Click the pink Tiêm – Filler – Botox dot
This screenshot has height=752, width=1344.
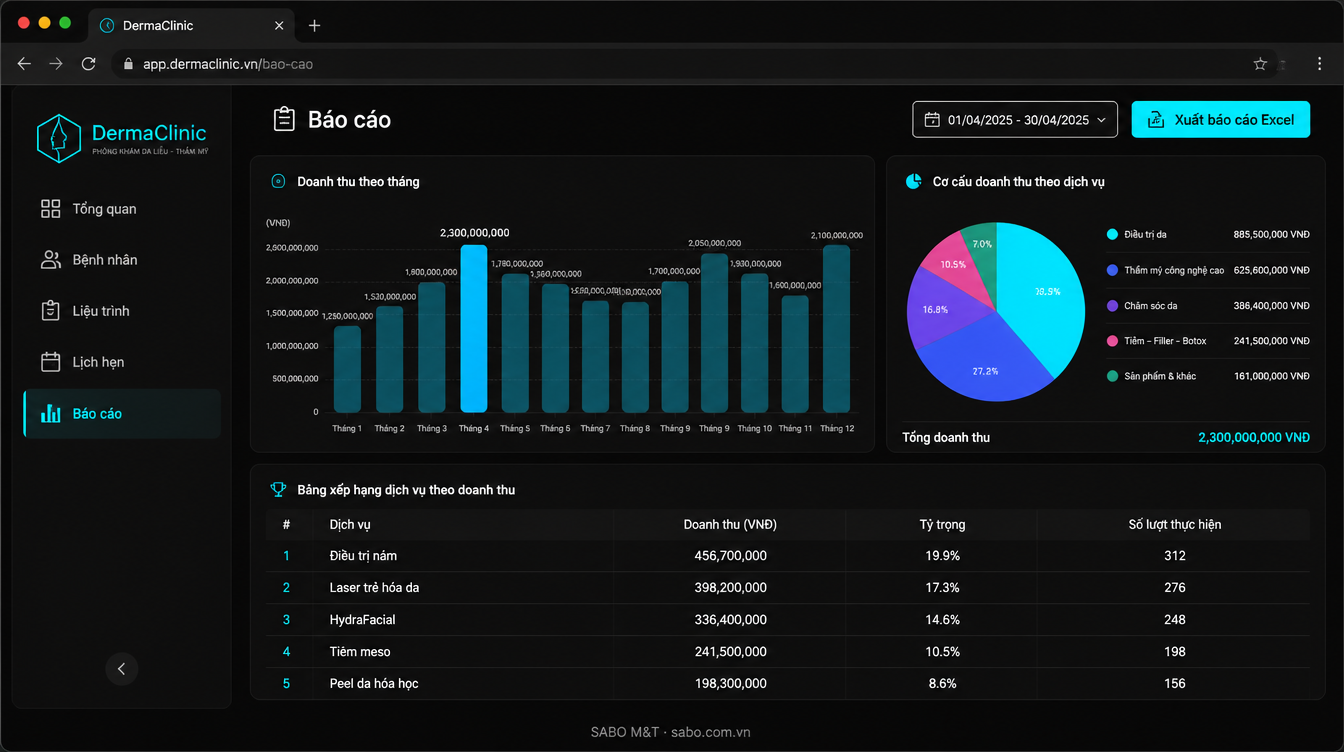tap(1112, 341)
